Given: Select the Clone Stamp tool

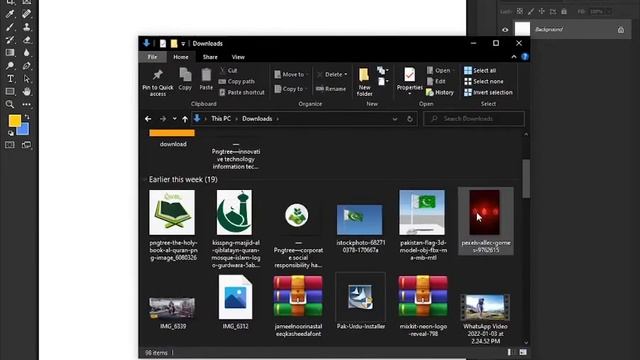Looking at the screenshot, I should click(27, 27).
